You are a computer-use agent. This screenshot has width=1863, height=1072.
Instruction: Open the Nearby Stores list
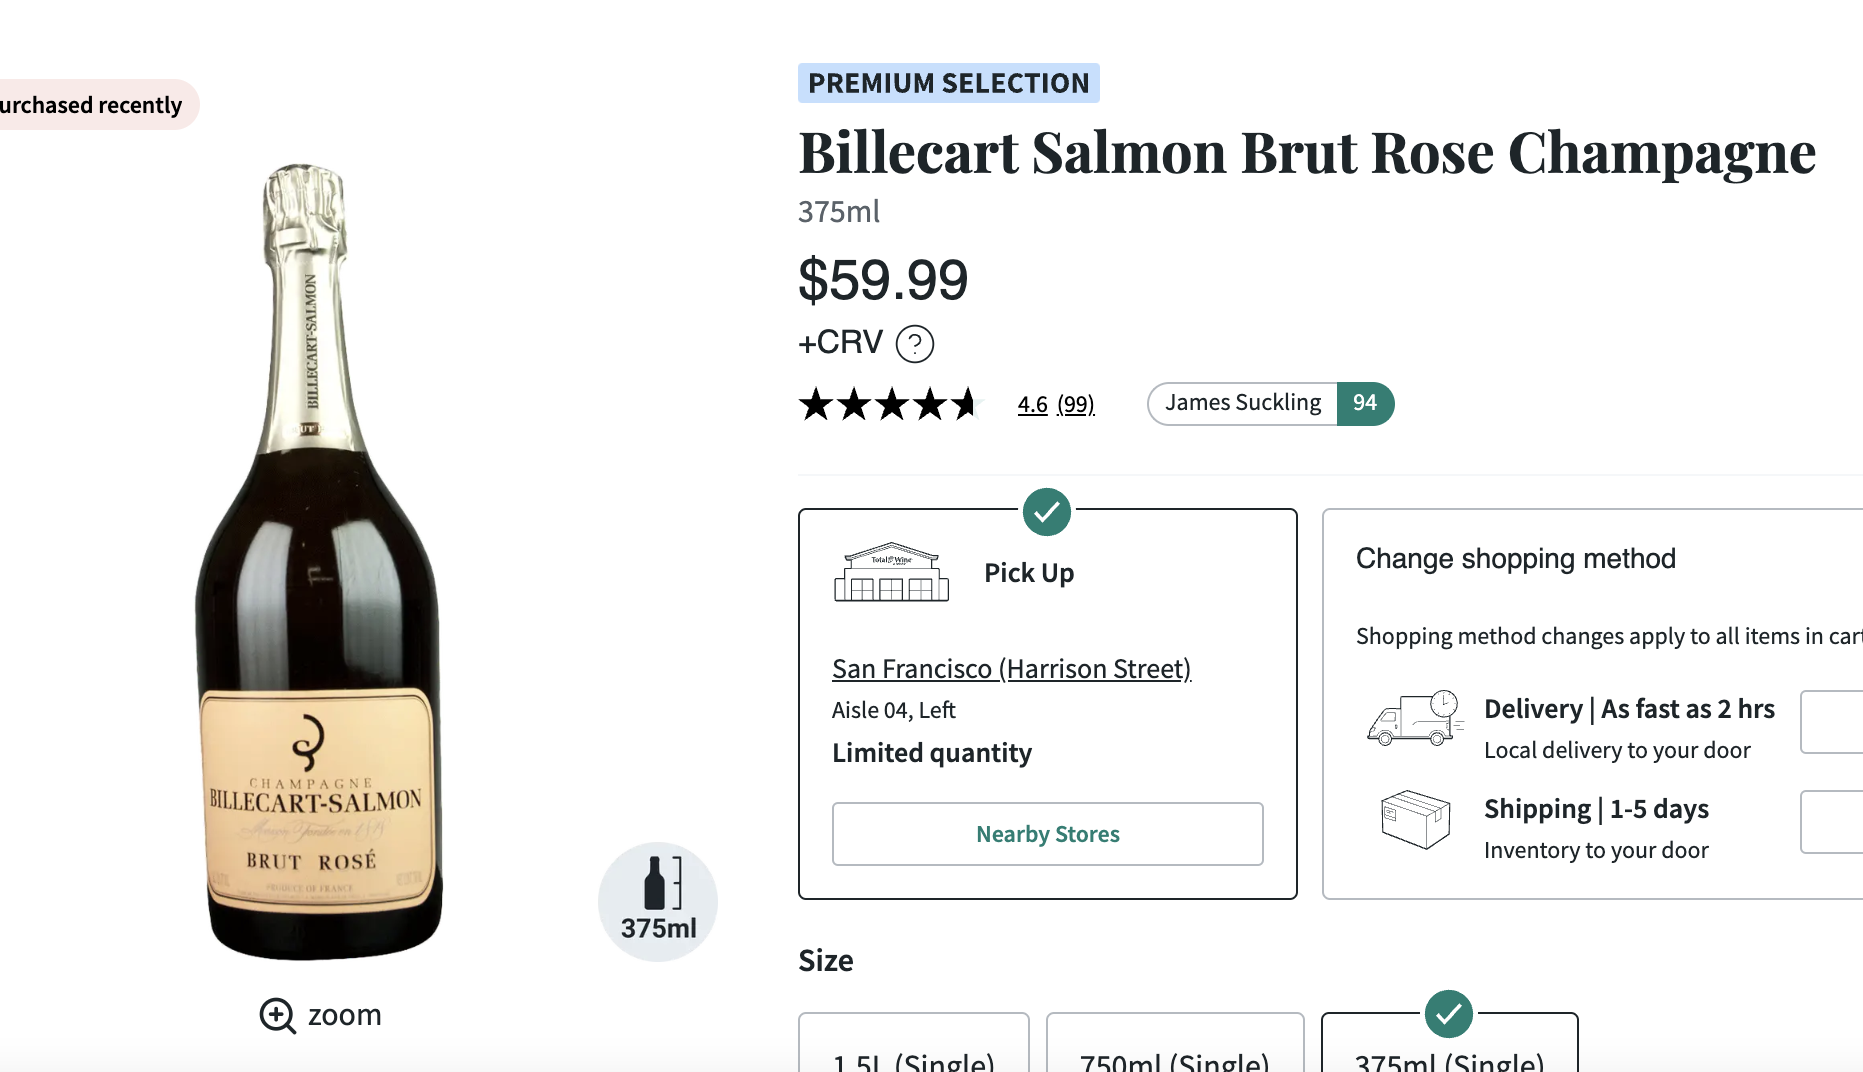[1048, 834]
